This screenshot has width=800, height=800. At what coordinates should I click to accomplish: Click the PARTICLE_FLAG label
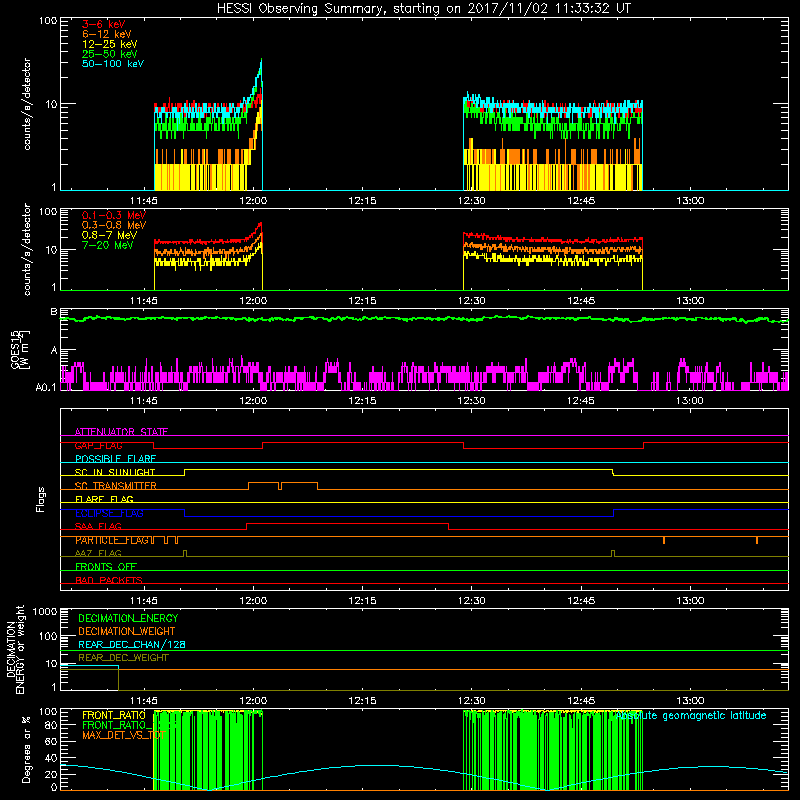pos(112,540)
